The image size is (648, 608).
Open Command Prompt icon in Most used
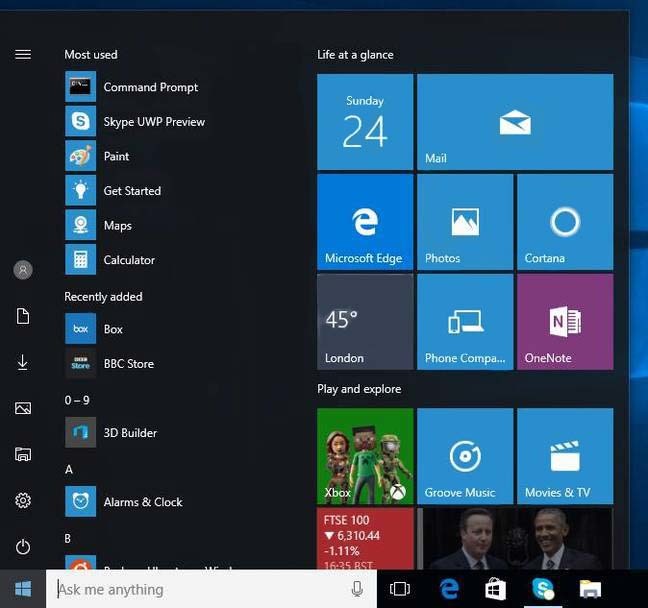[x=81, y=87]
